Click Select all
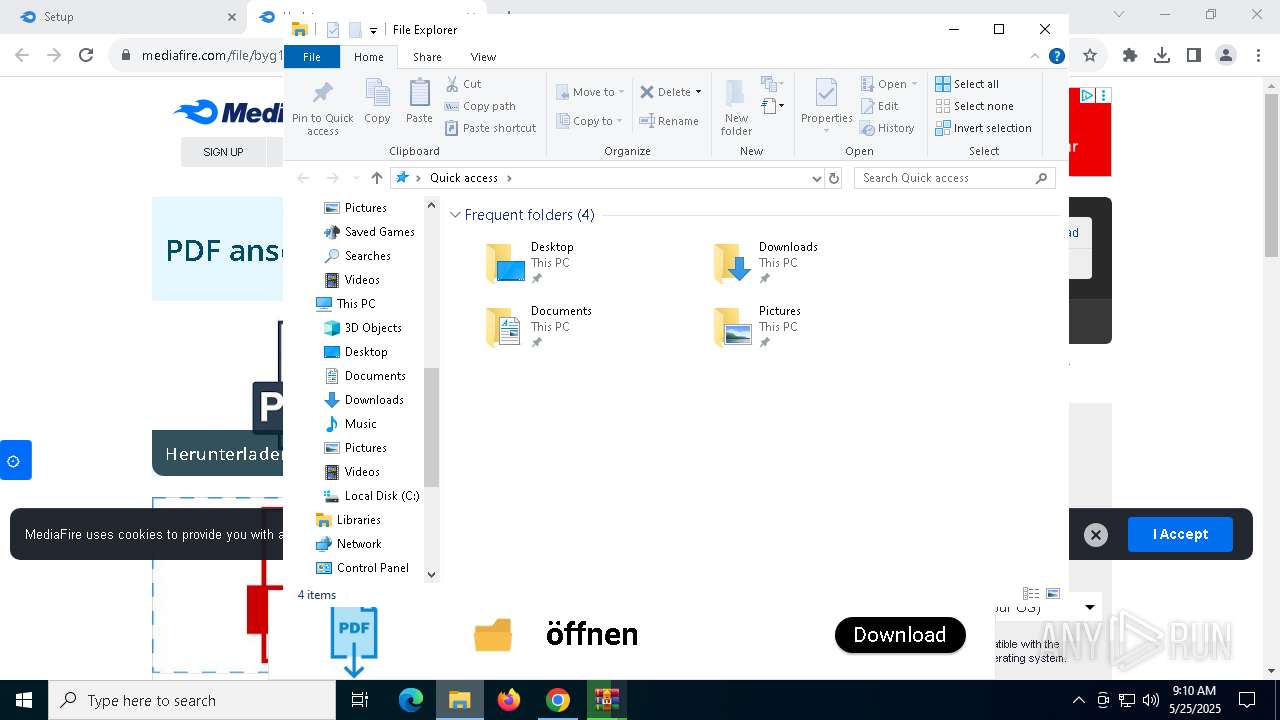Screen dimensions: 1280x720 coord(967,84)
